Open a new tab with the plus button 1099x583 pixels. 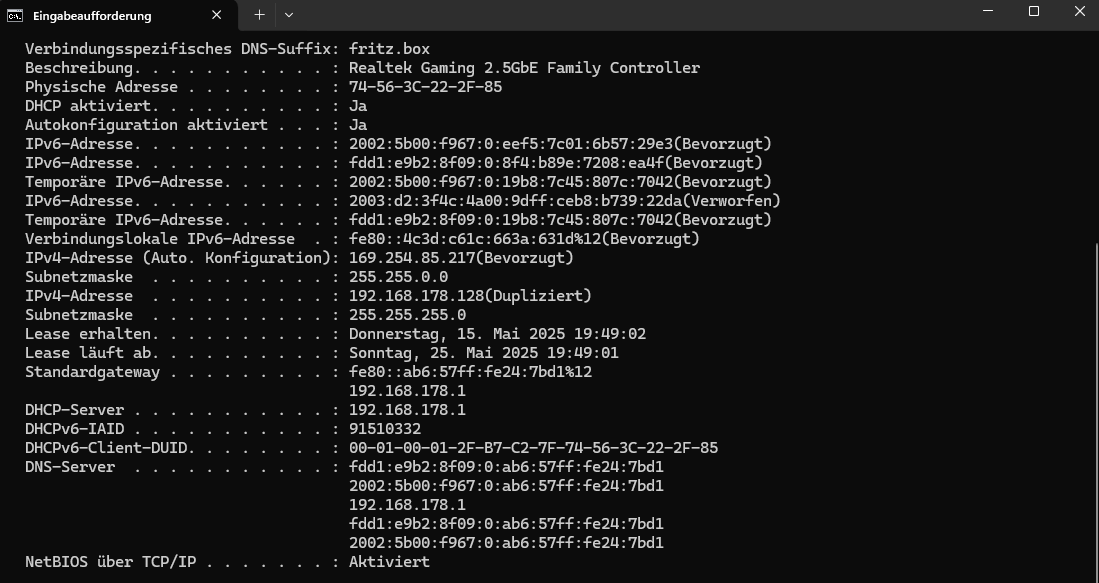point(259,15)
